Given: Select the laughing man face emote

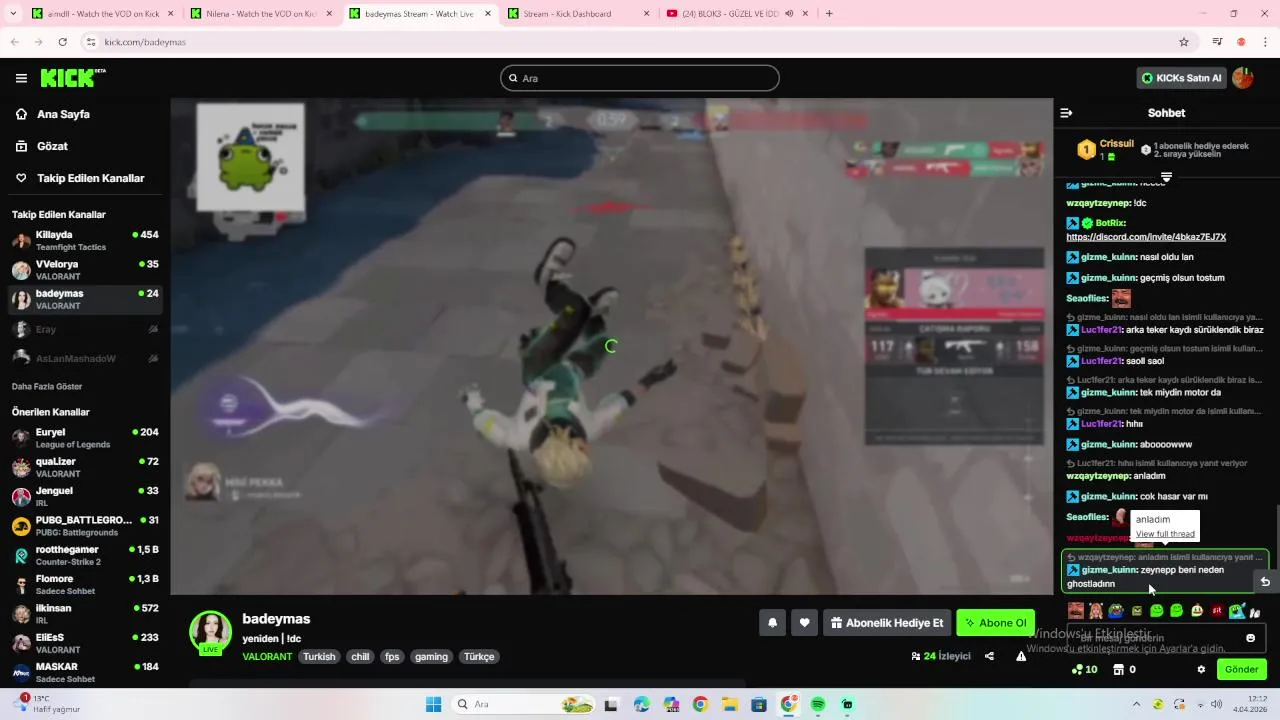Looking at the screenshot, I should click(x=1076, y=611).
